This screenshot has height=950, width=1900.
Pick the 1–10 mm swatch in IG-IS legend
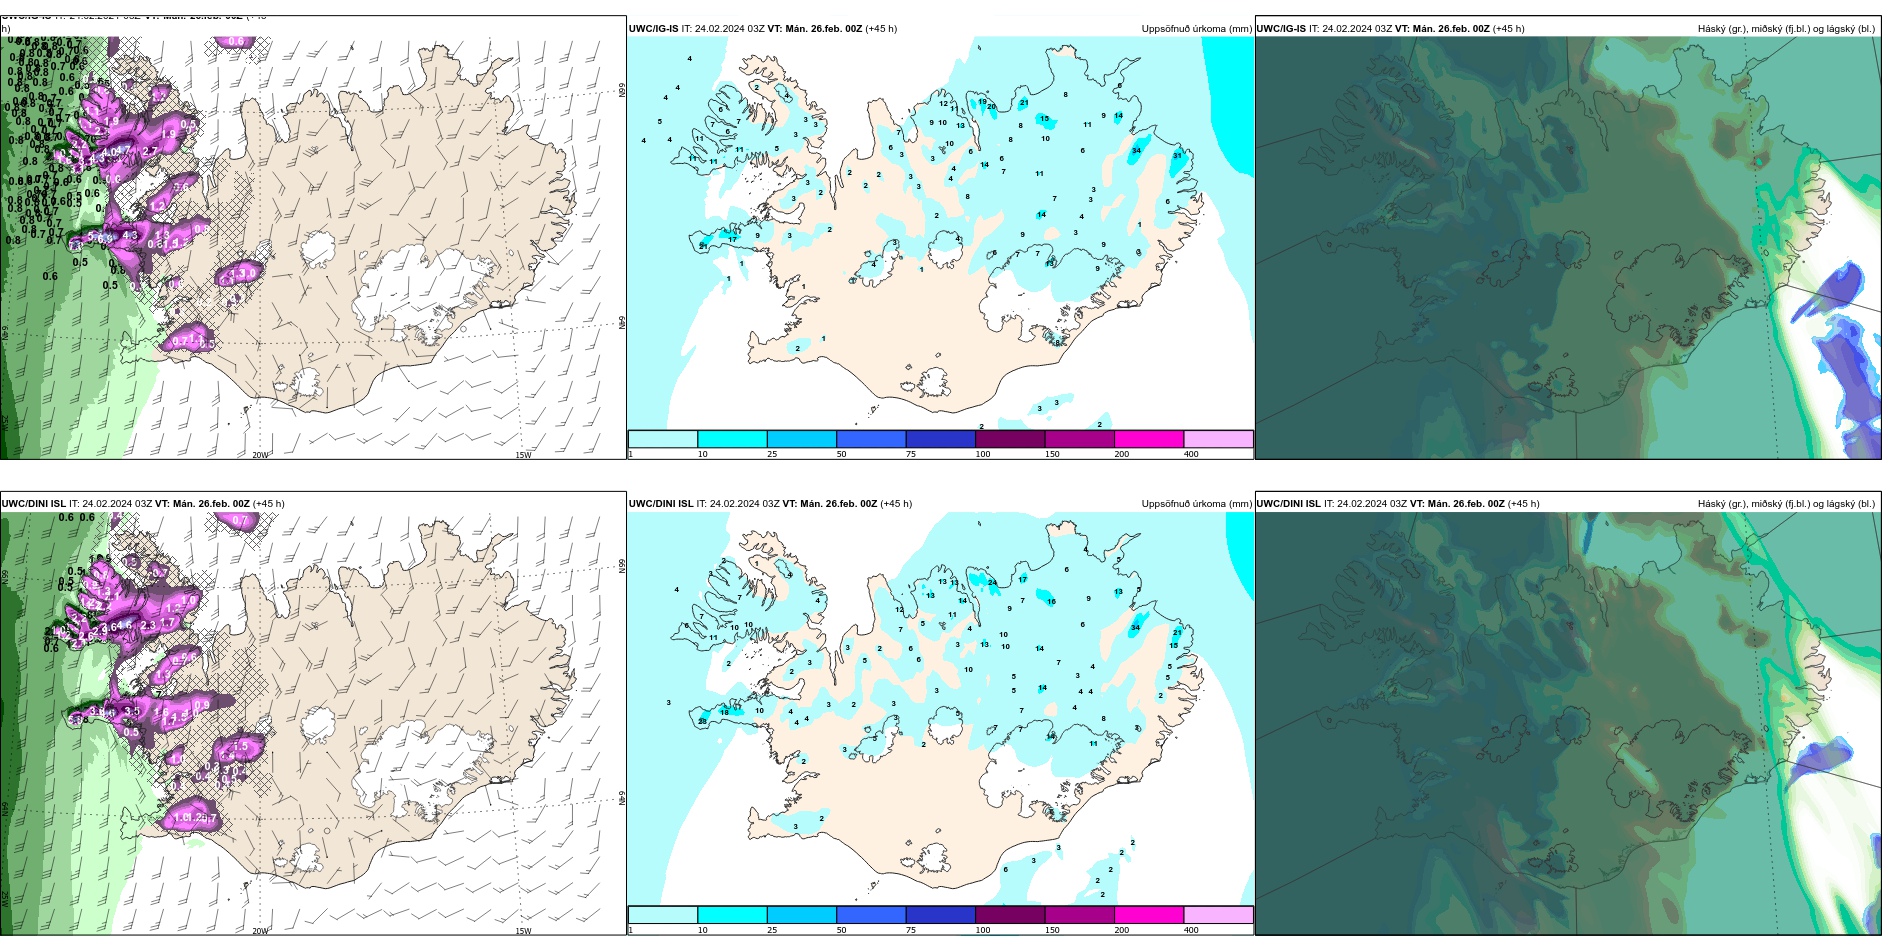(663, 439)
